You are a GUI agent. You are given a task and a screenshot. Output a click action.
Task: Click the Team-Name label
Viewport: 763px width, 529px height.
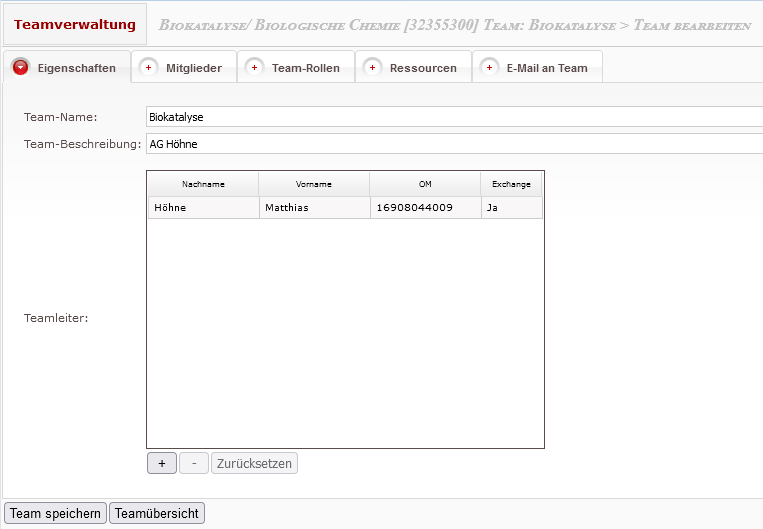pos(60,117)
